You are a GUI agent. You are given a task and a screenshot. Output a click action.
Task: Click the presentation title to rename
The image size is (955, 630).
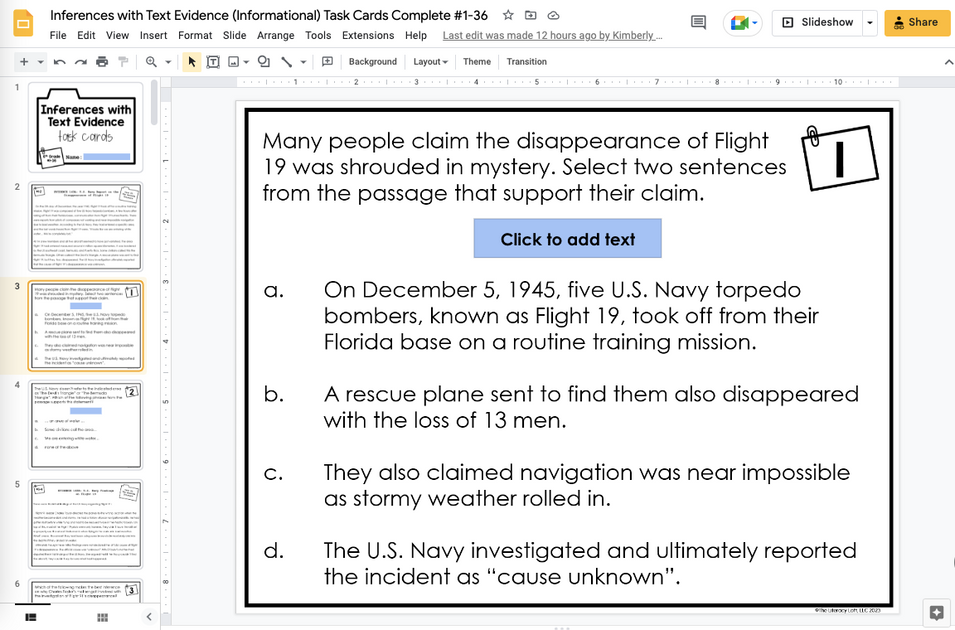pos(269,15)
